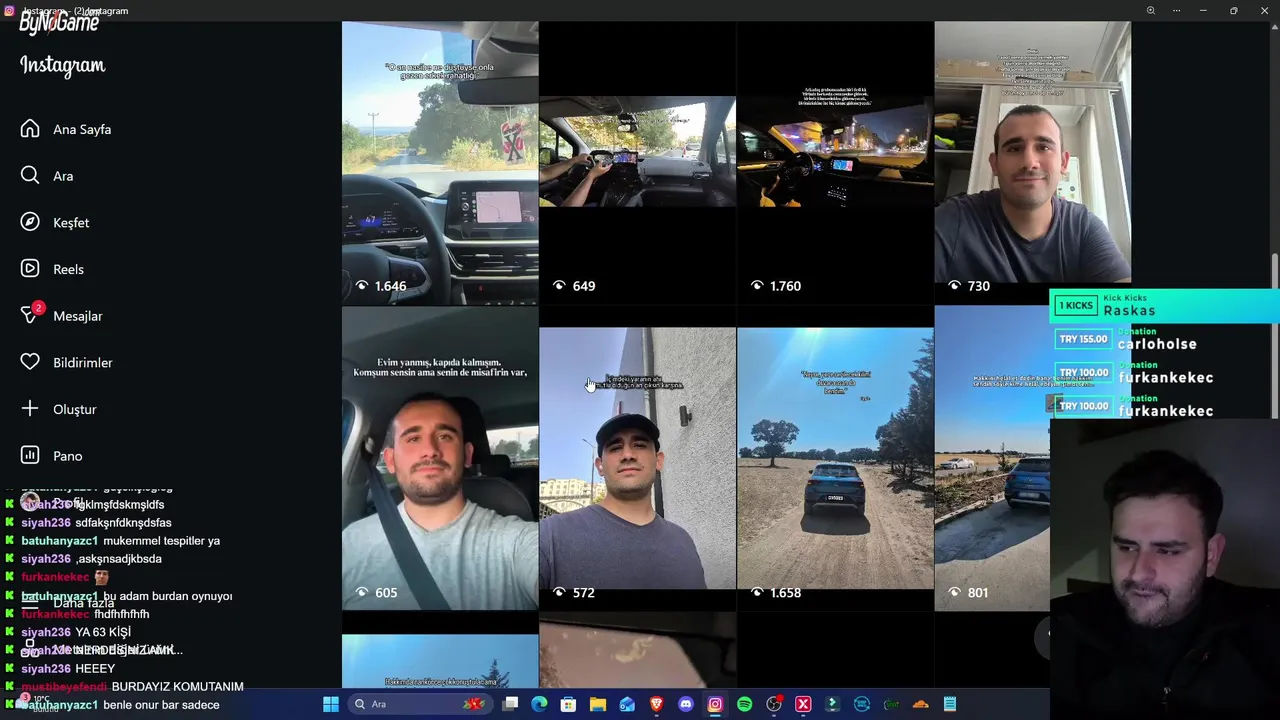Click the Bildirimler heart icon
The height and width of the screenshot is (720, 1280).
[x=30, y=362]
